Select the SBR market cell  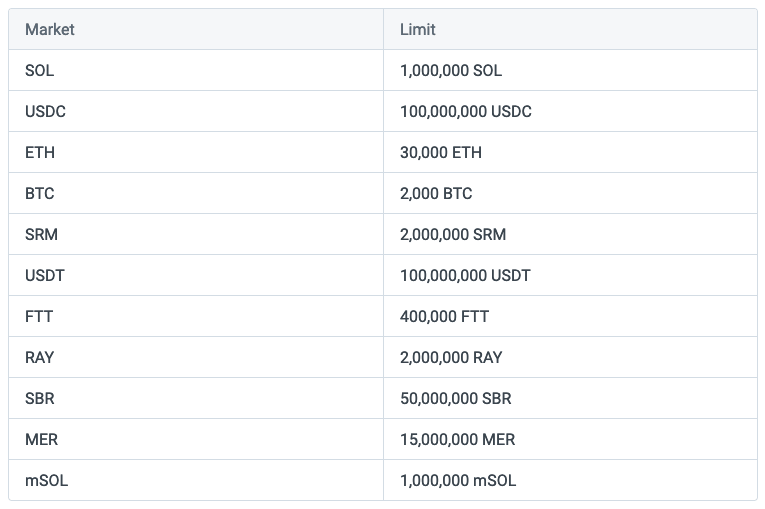pos(196,398)
